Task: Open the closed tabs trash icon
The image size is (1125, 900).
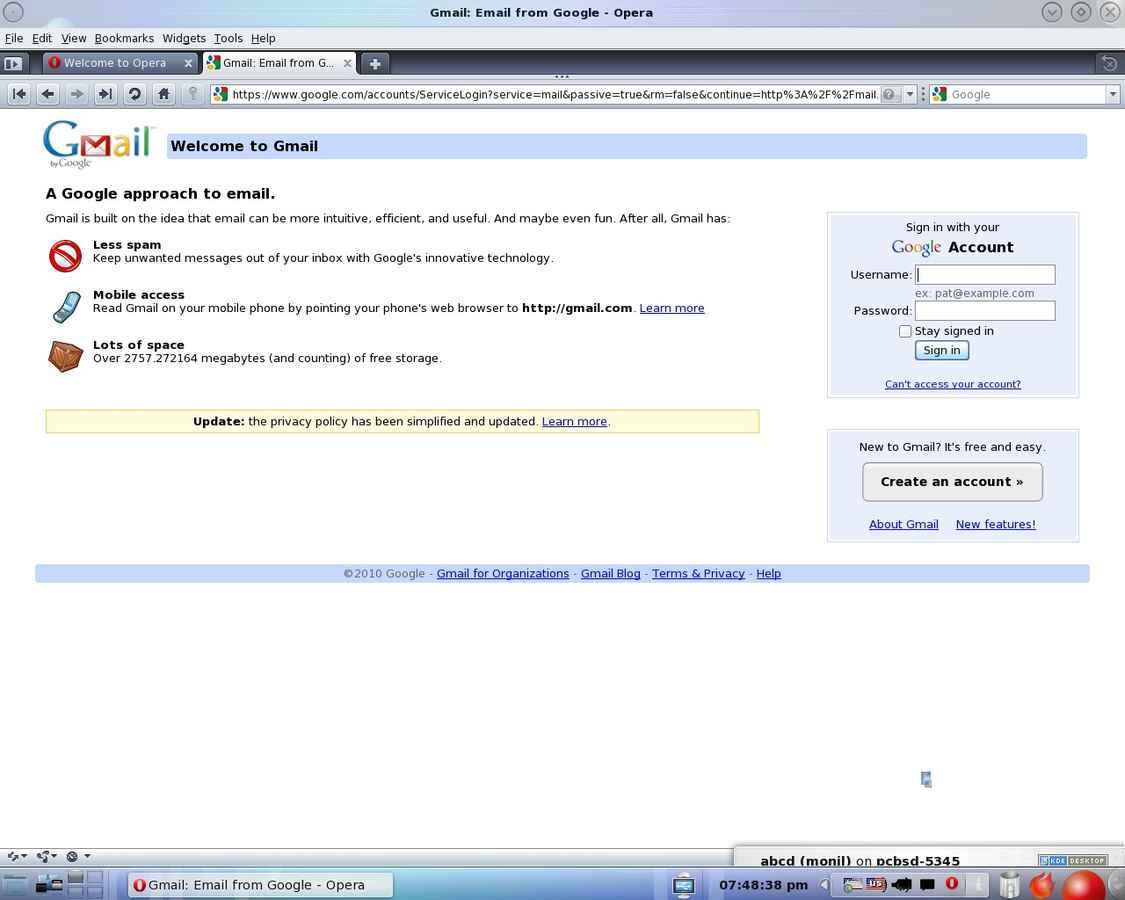Action: point(1108,63)
